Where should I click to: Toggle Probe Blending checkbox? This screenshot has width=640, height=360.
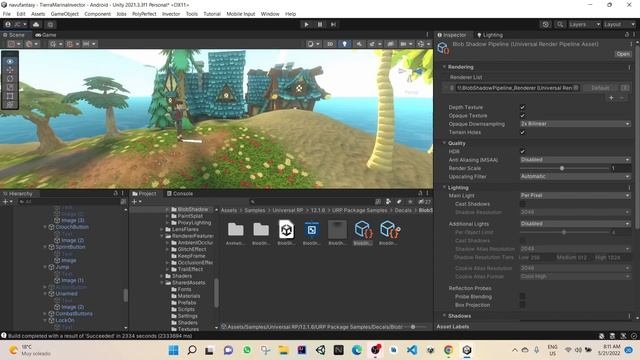[x=522, y=296]
